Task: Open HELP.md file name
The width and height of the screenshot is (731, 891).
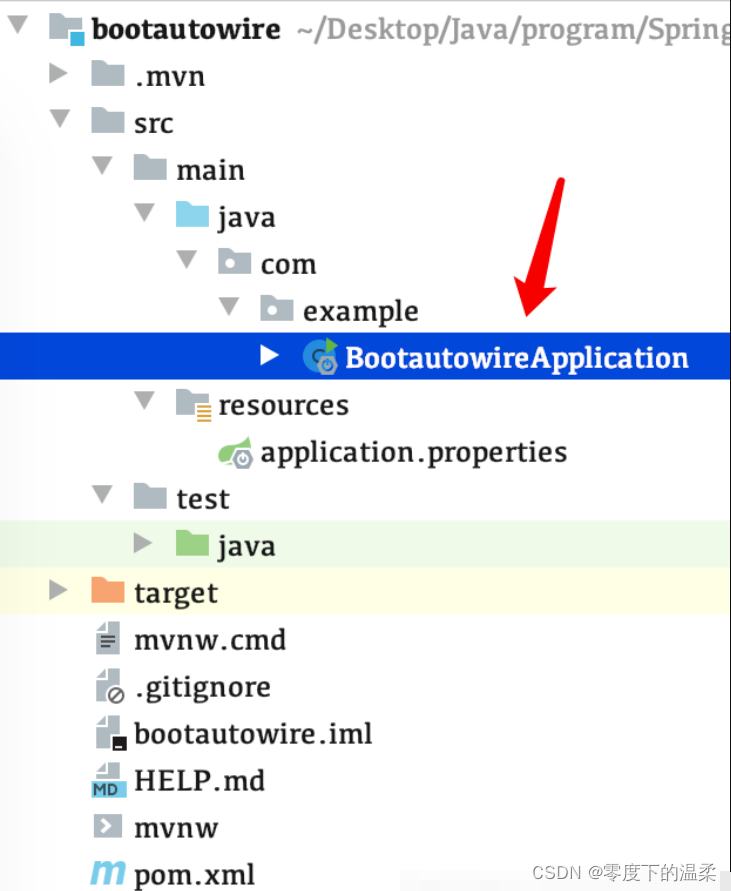Action: pos(200,781)
